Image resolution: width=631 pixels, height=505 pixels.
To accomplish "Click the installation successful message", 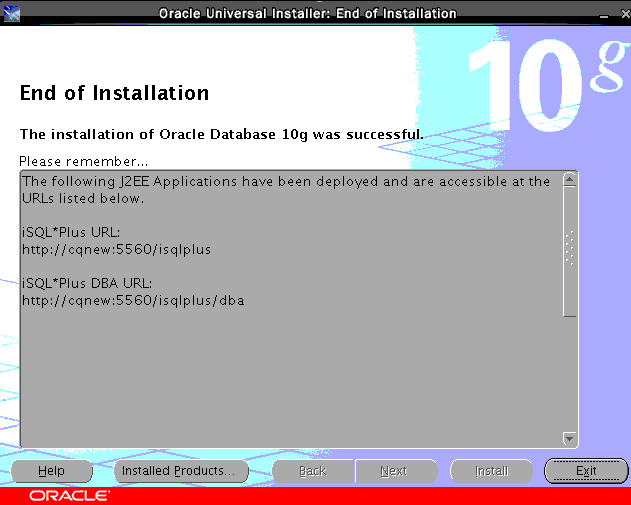I will tap(222, 134).
